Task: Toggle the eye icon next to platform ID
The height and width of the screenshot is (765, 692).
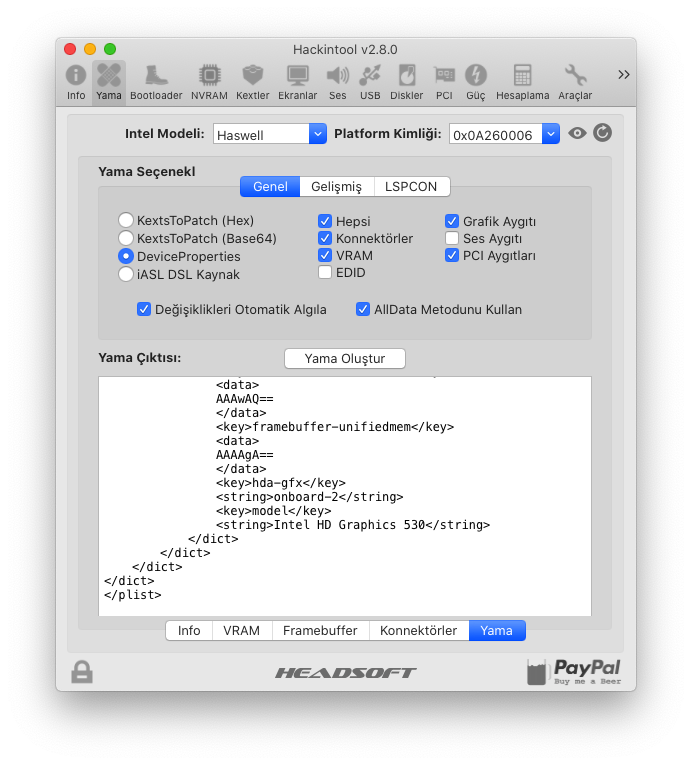Action: tap(577, 133)
